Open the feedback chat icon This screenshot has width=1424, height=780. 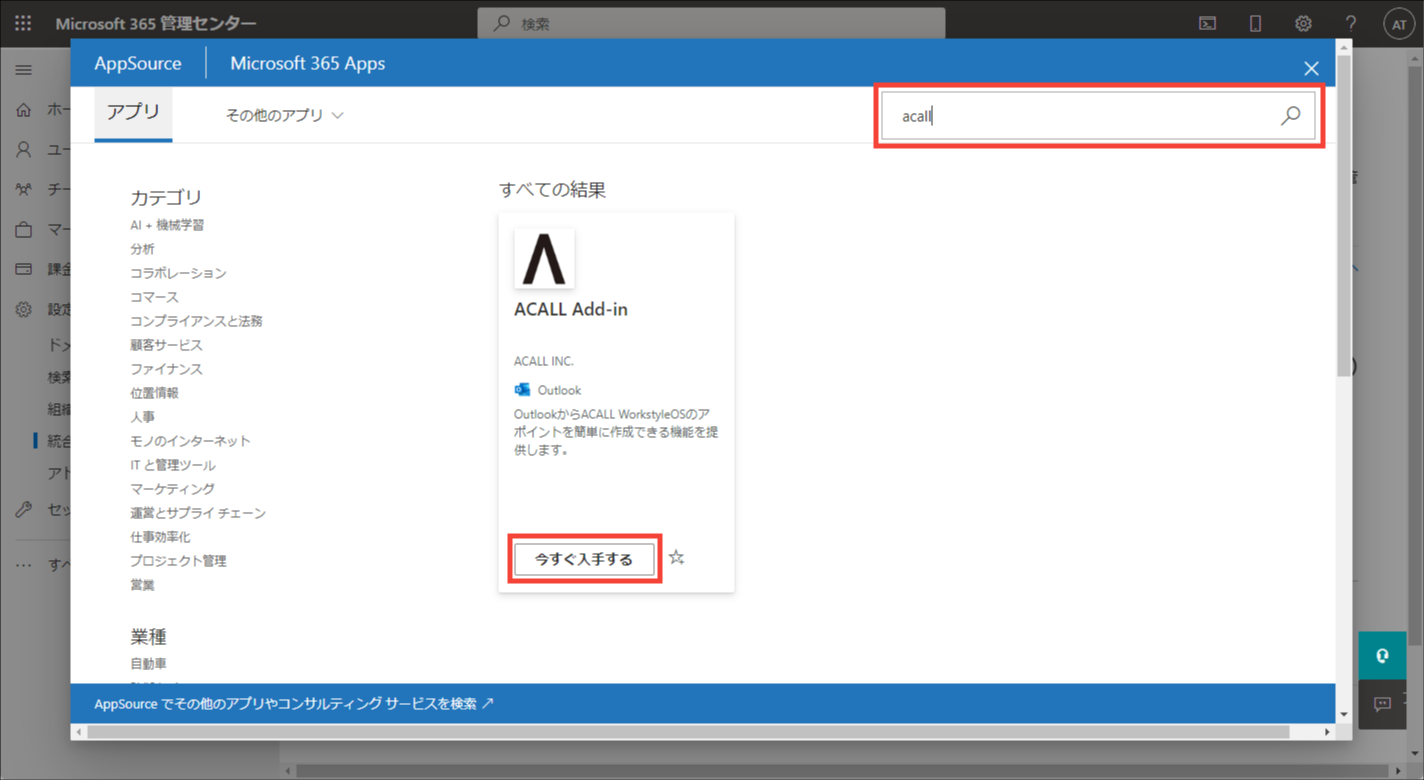[1382, 704]
